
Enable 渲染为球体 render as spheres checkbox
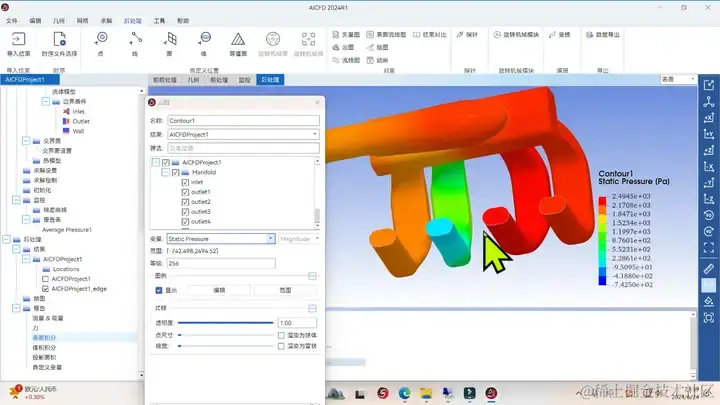click(281, 335)
